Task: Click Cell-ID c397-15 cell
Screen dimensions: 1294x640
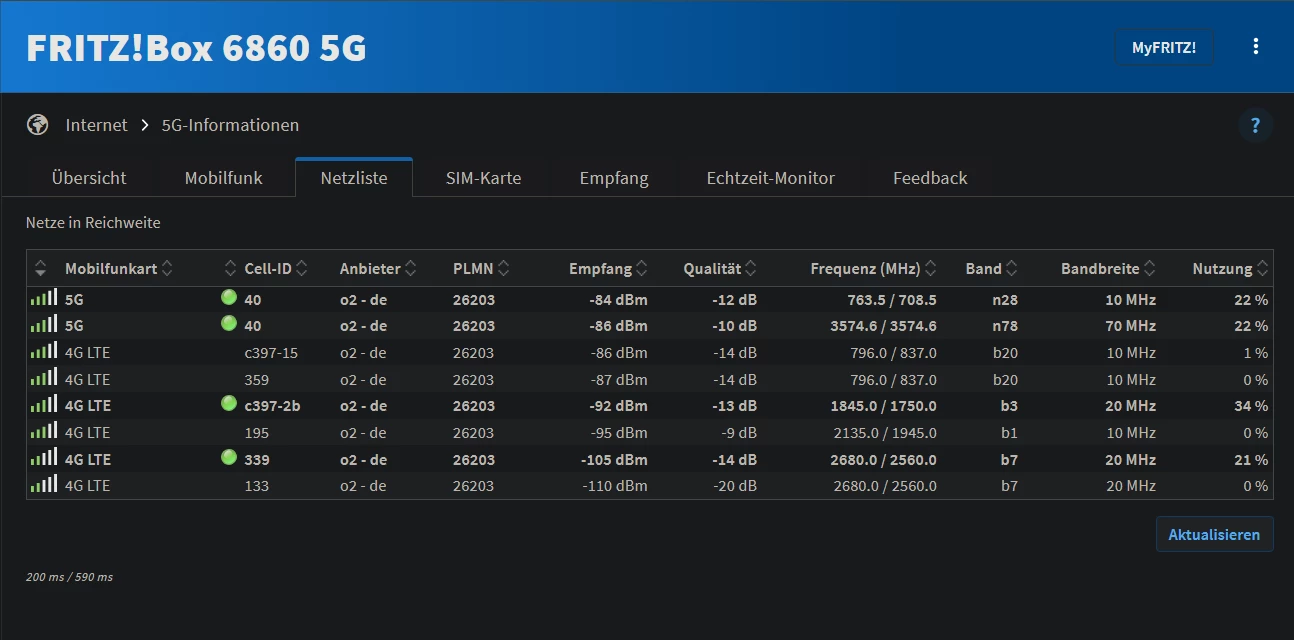Action: 271,352
